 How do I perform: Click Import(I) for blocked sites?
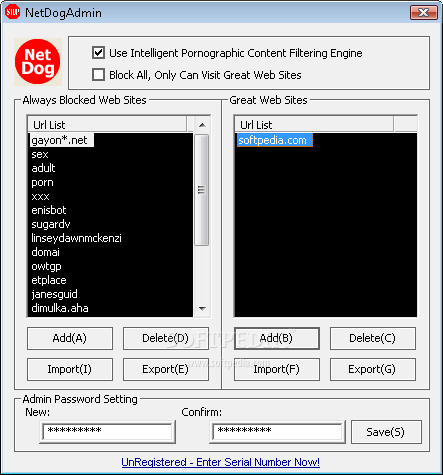click(70, 369)
